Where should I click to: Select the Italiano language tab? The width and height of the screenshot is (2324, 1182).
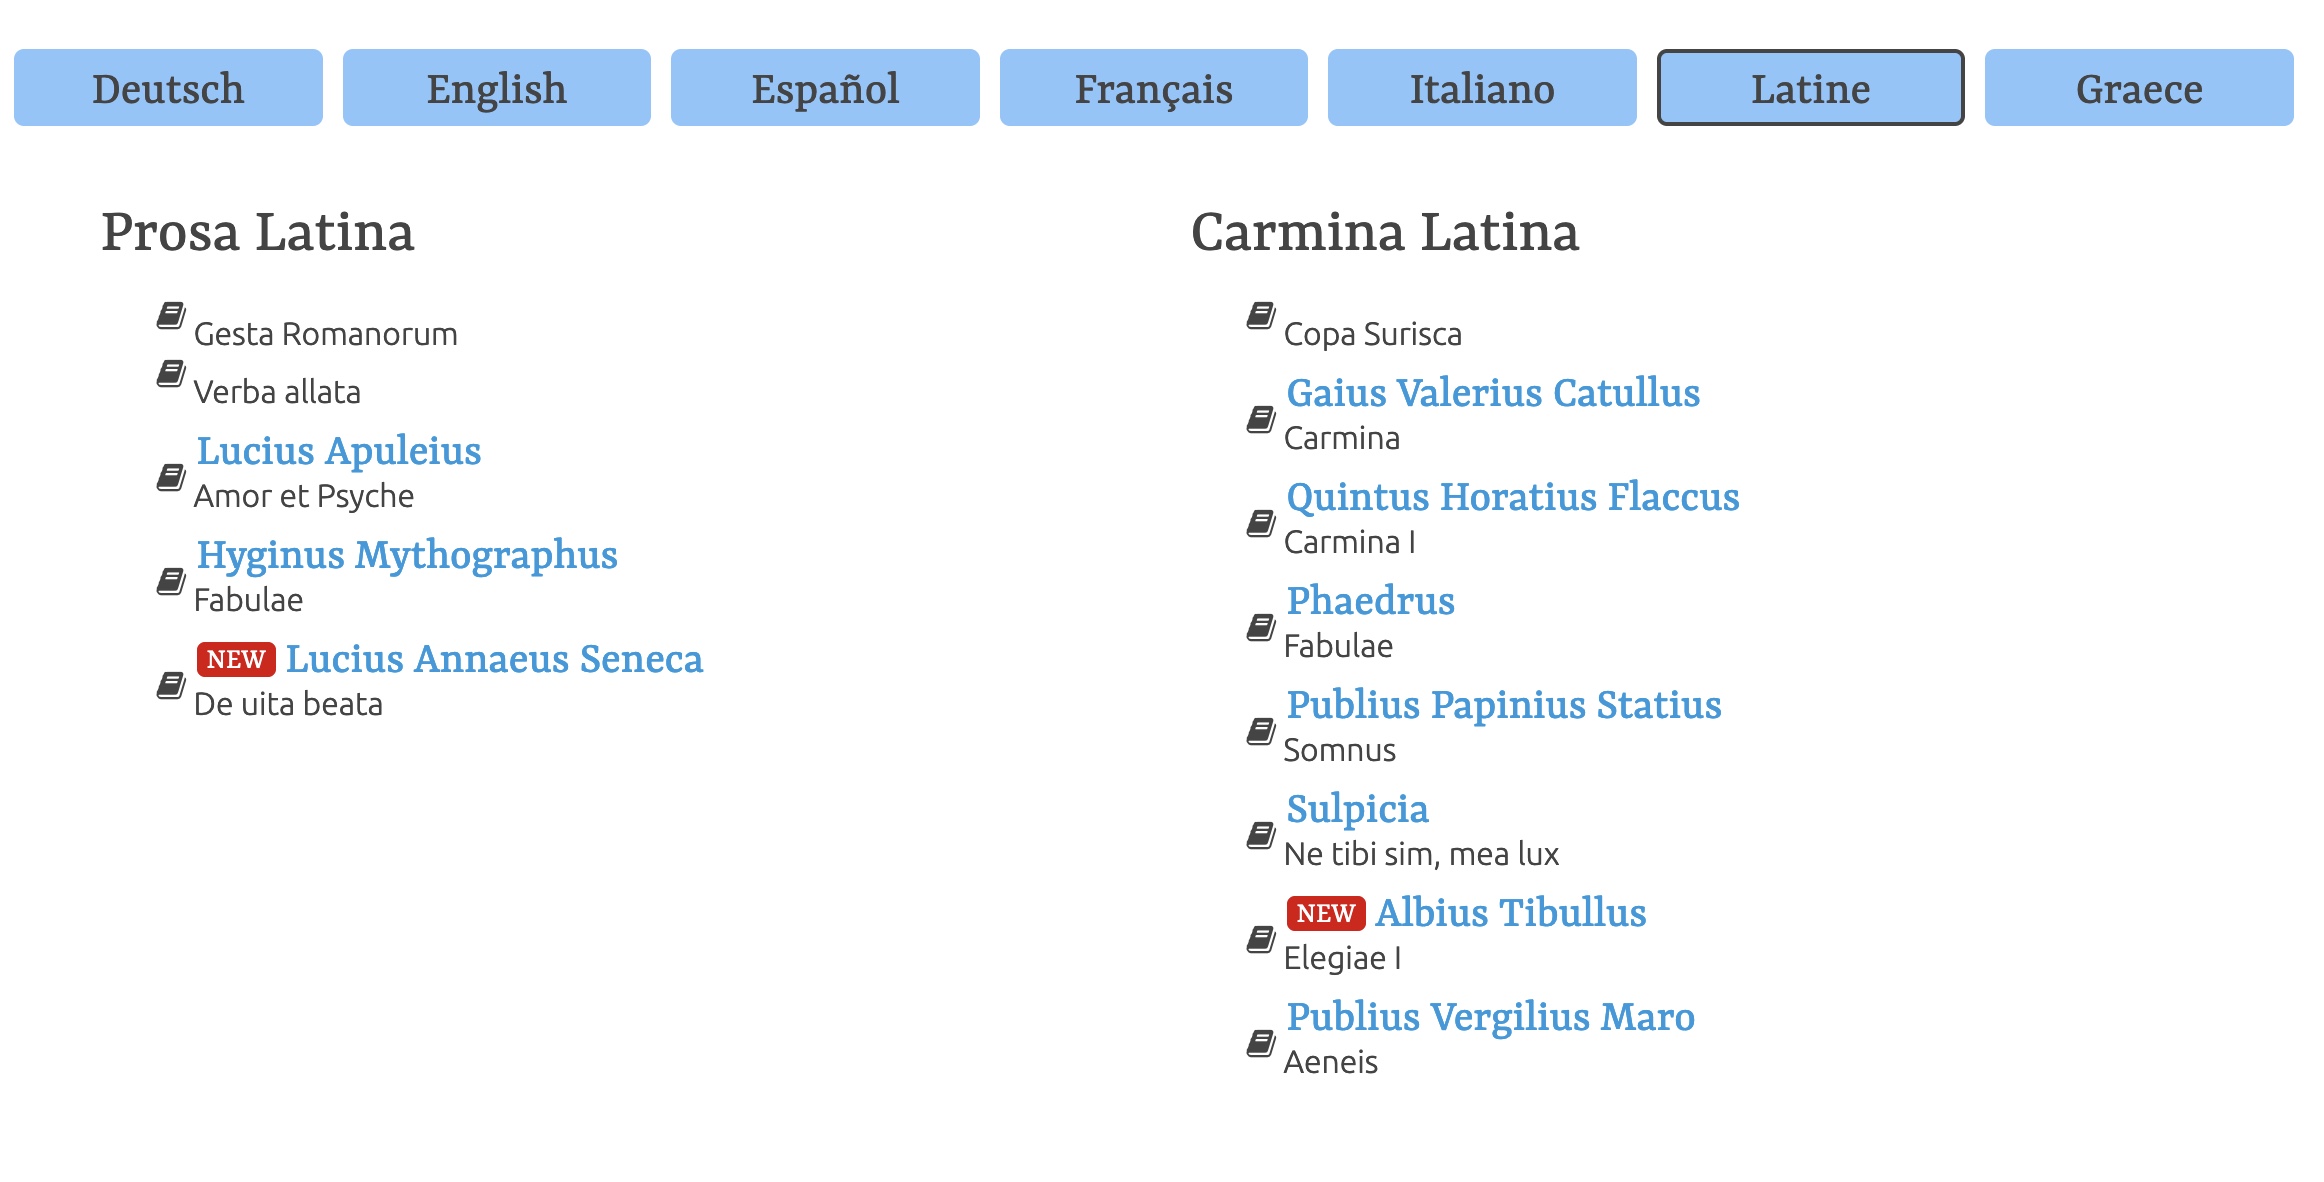tap(1482, 88)
